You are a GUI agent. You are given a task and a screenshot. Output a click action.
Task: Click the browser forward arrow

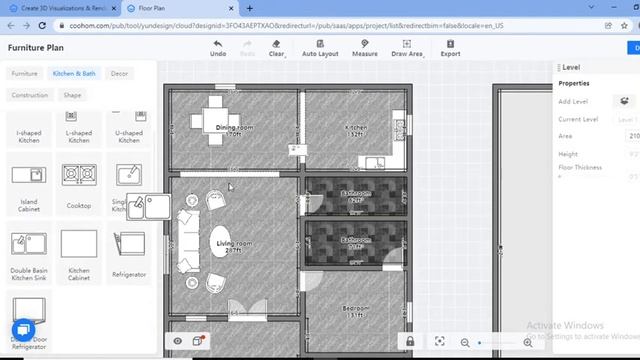[27, 26]
